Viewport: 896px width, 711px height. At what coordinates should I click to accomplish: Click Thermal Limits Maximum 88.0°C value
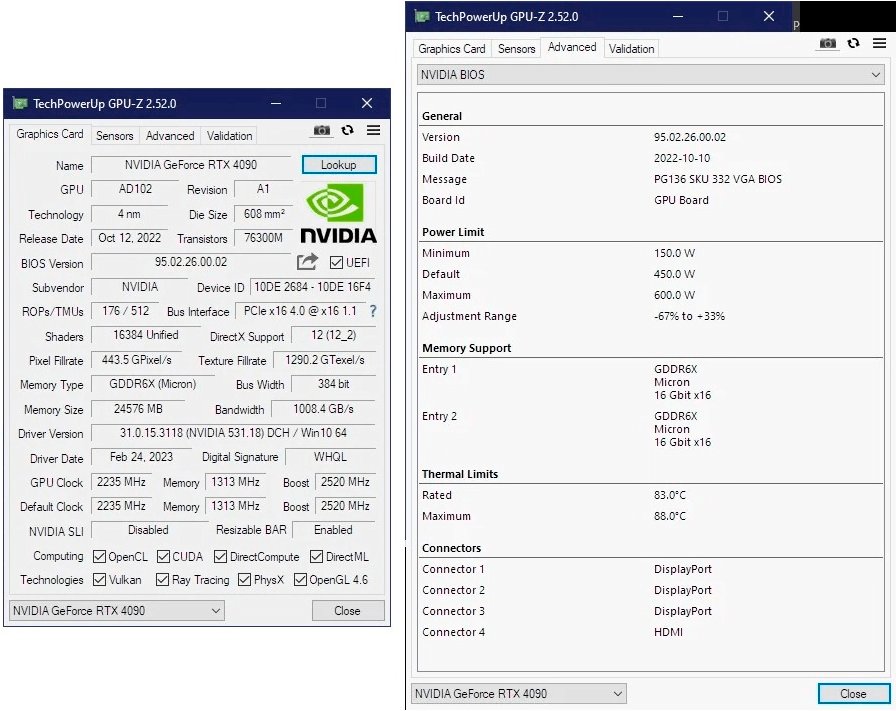tap(670, 517)
